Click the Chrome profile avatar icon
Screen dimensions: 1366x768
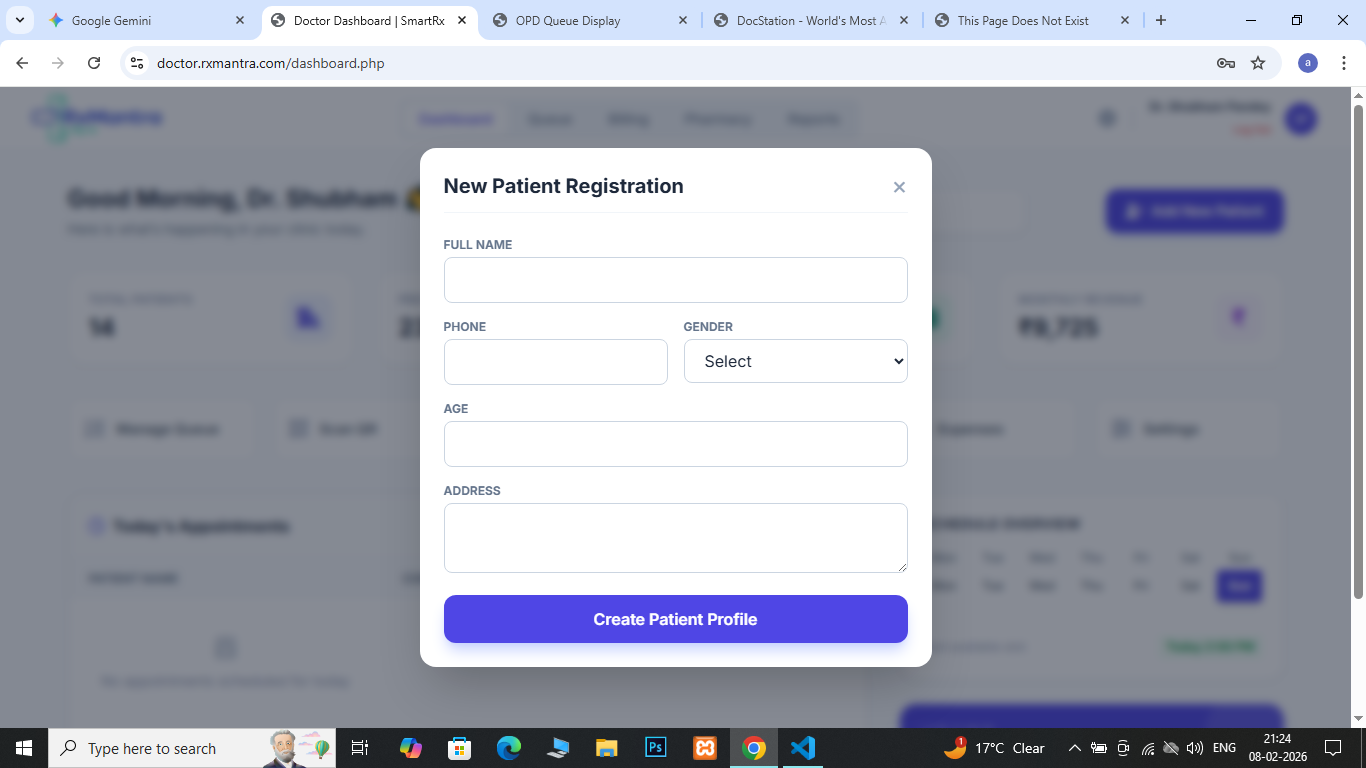(x=1307, y=62)
